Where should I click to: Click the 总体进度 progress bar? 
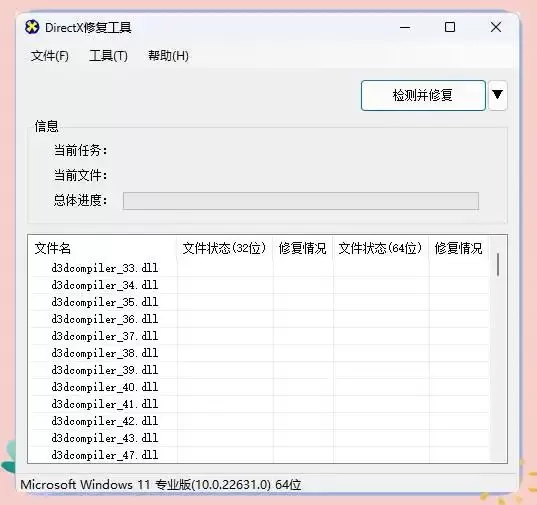click(x=301, y=201)
